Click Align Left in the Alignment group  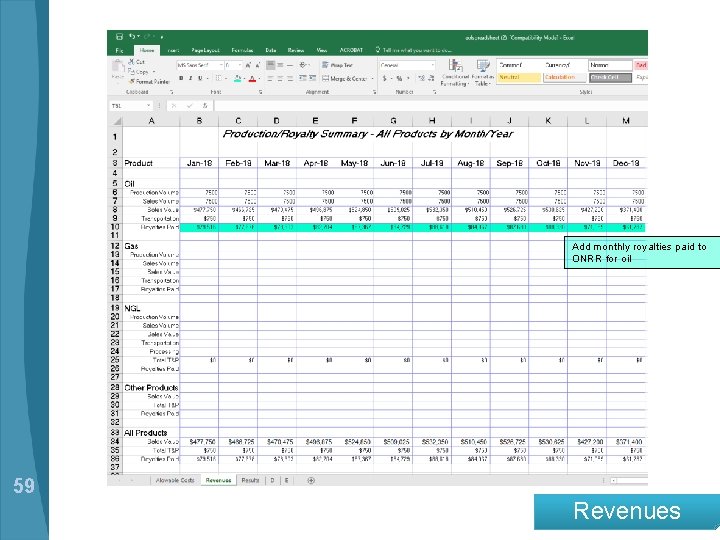[270, 79]
